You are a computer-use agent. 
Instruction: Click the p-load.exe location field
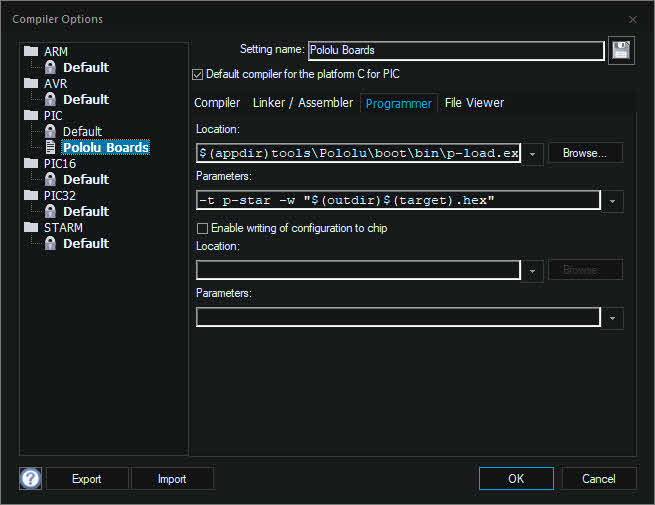[358, 153]
